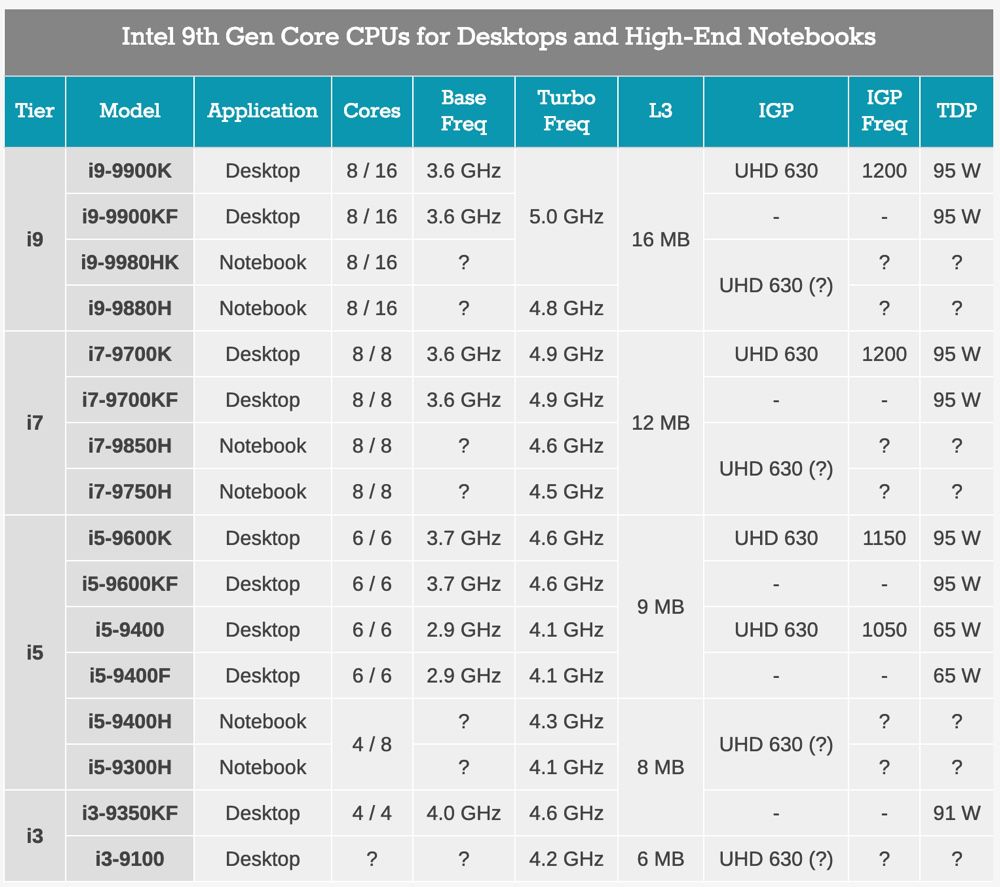Click 'Desktop' in the i7-9700K row
The width and height of the screenshot is (1000, 887).
(x=263, y=355)
